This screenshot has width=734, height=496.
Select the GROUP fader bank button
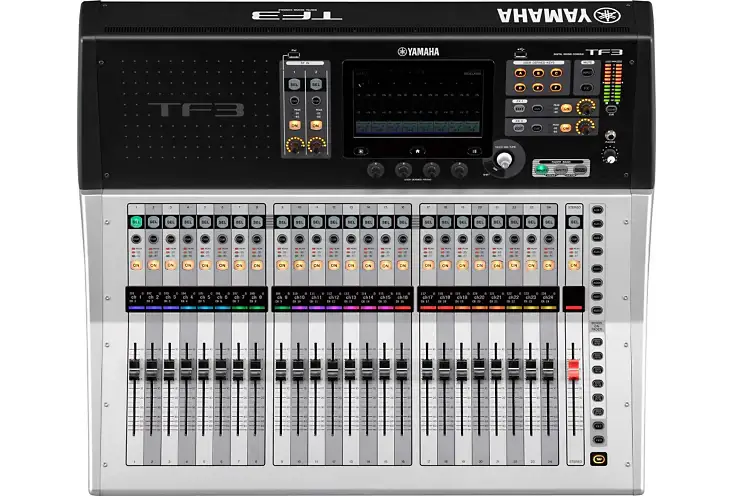click(561, 169)
